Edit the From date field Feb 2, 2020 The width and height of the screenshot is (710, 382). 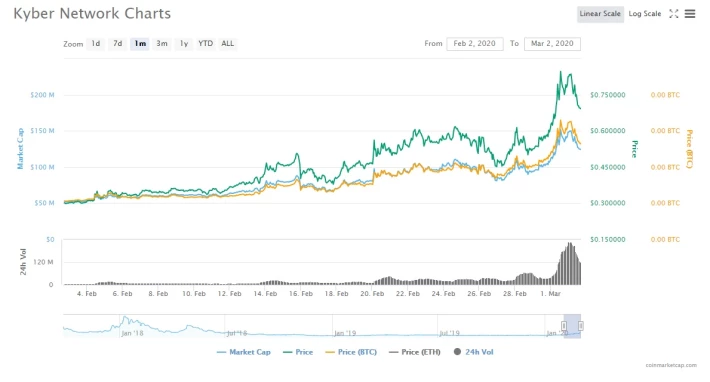475,43
